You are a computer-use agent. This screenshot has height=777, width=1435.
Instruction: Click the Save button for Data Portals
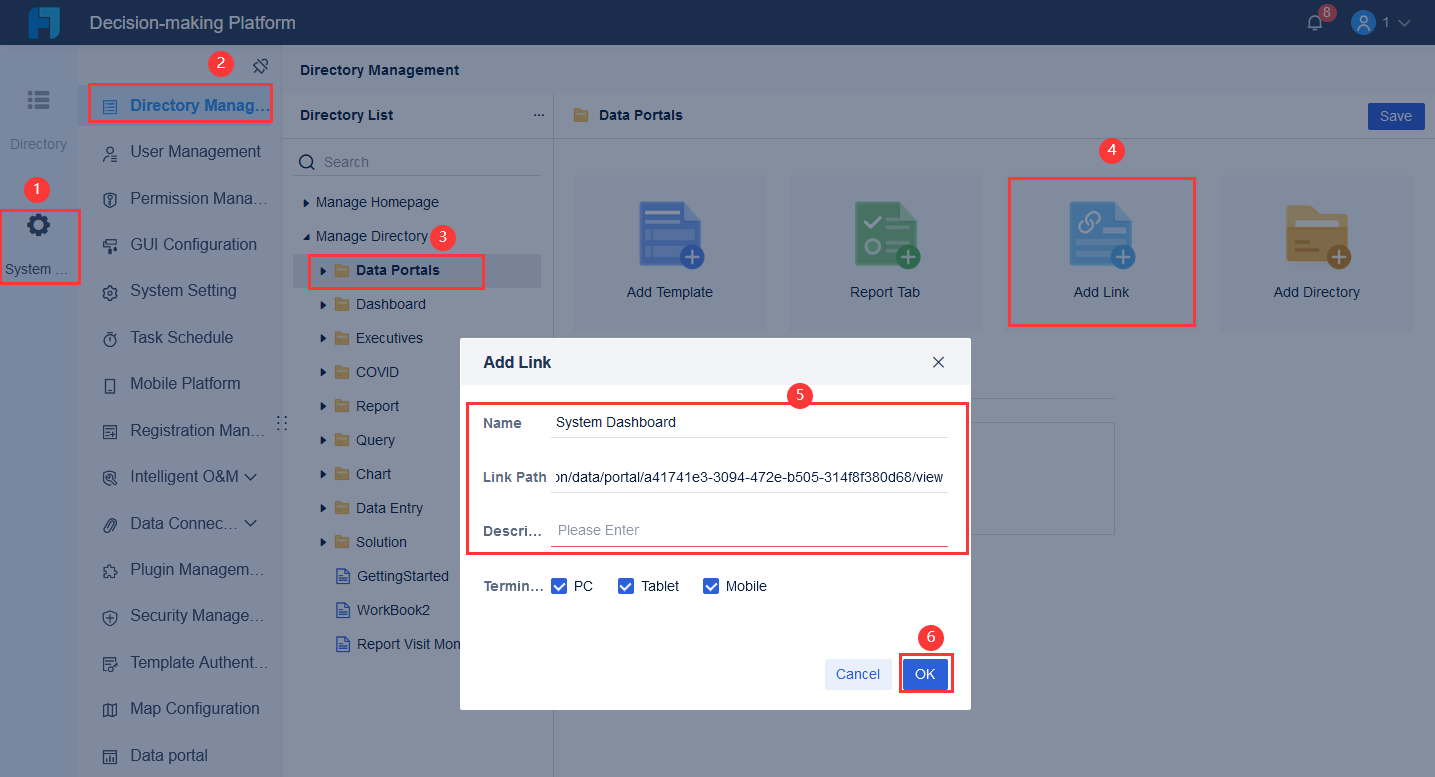click(x=1396, y=116)
